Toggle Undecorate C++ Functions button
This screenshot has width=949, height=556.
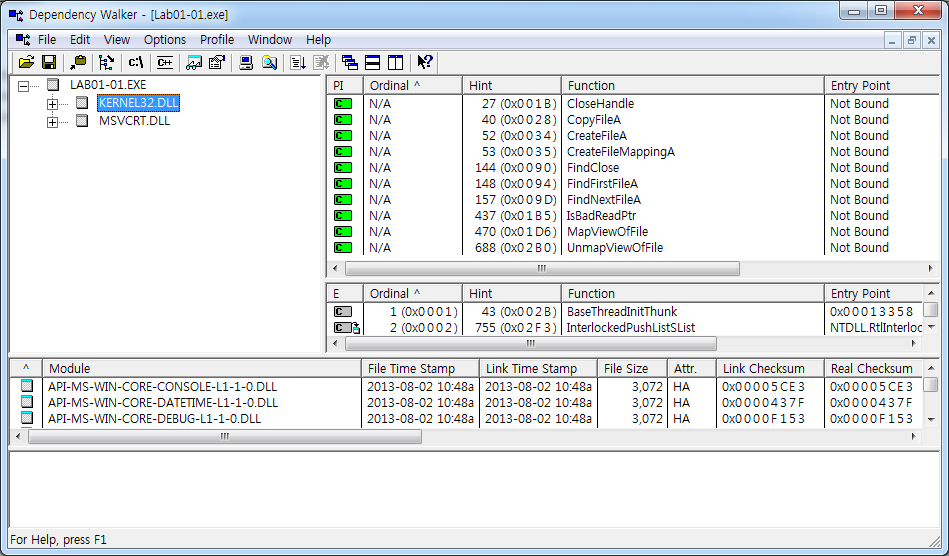point(164,62)
